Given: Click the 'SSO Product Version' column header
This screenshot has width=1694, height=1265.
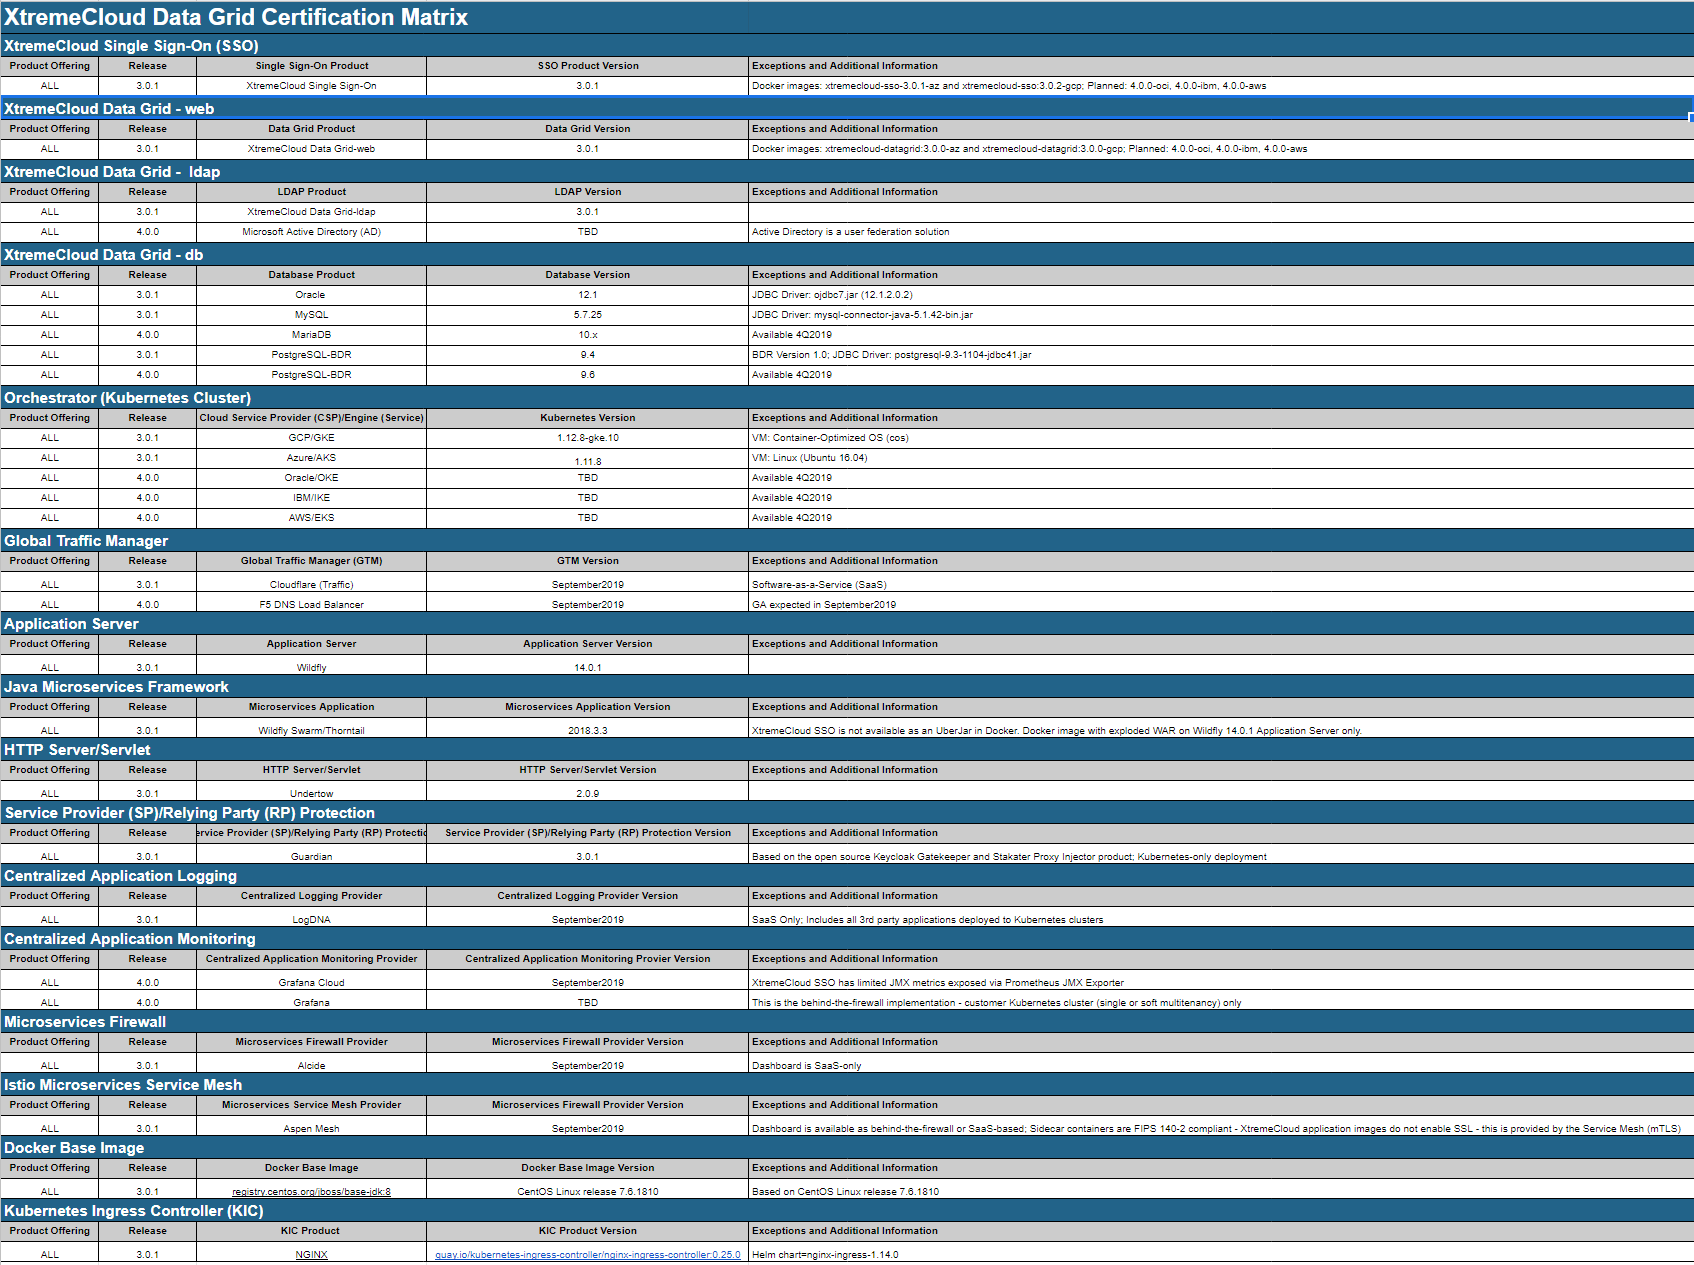Looking at the screenshot, I should [588, 66].
